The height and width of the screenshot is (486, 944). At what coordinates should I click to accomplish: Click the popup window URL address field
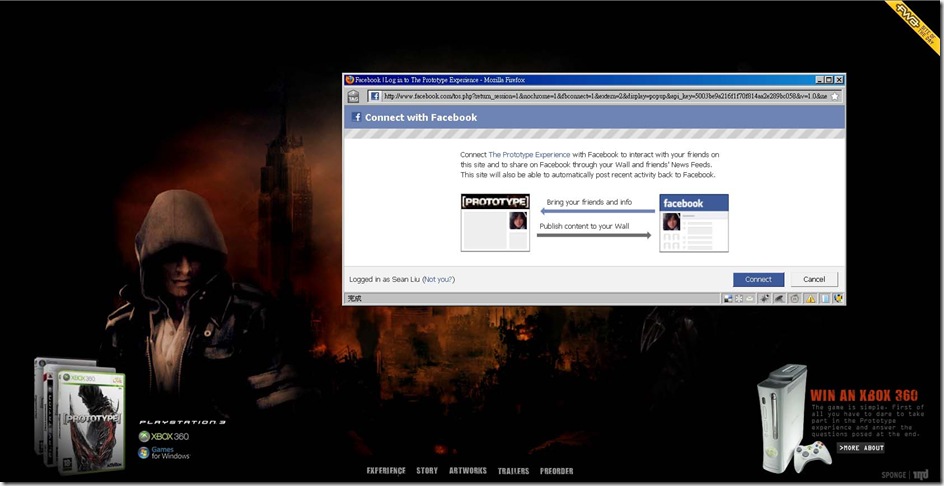[x=604, y=96]
